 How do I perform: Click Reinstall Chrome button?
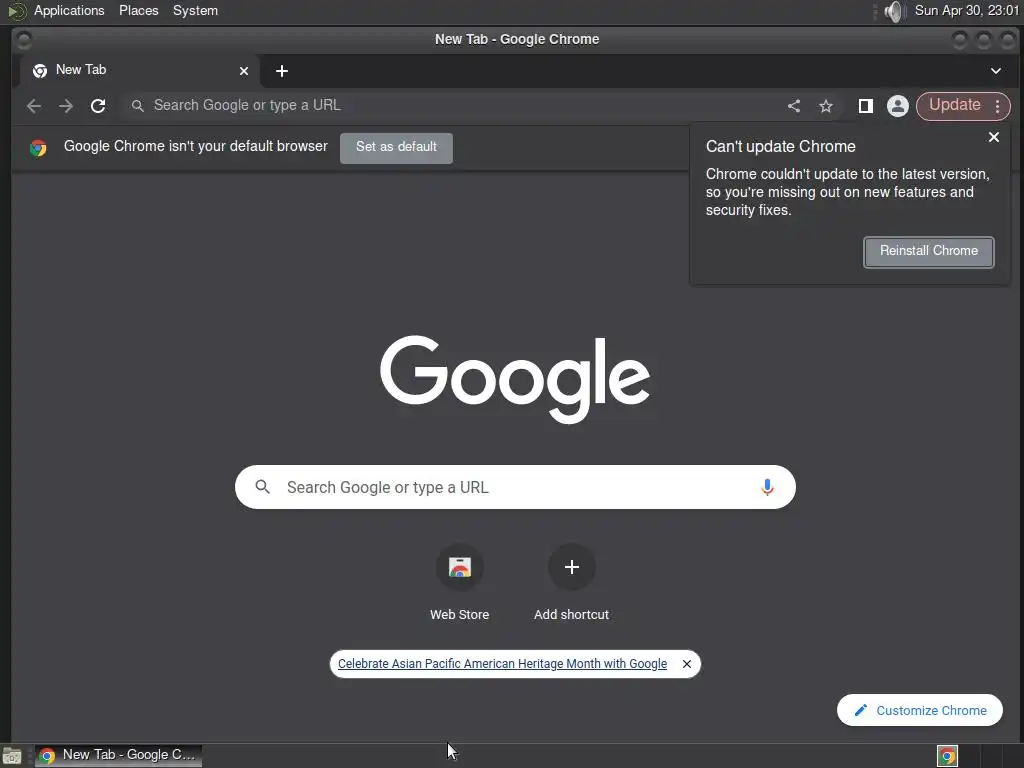(x=929, y=251)
